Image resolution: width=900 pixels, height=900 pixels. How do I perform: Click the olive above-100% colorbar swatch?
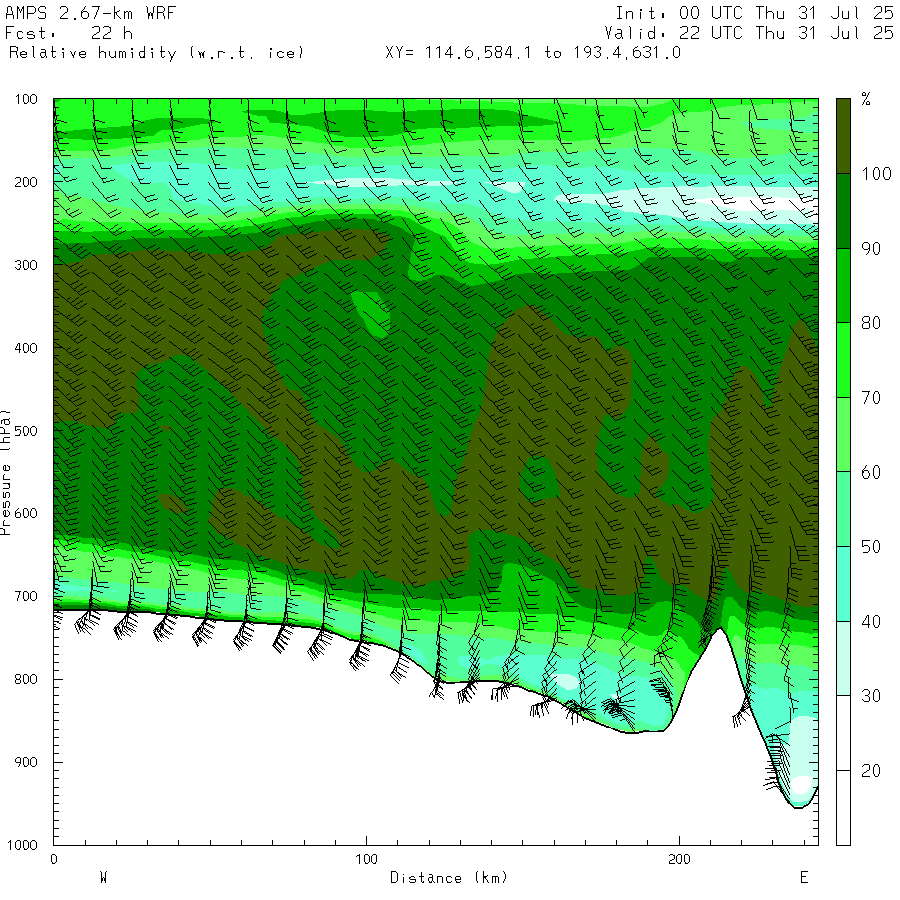pyautogui.click(x=843, y=136)
